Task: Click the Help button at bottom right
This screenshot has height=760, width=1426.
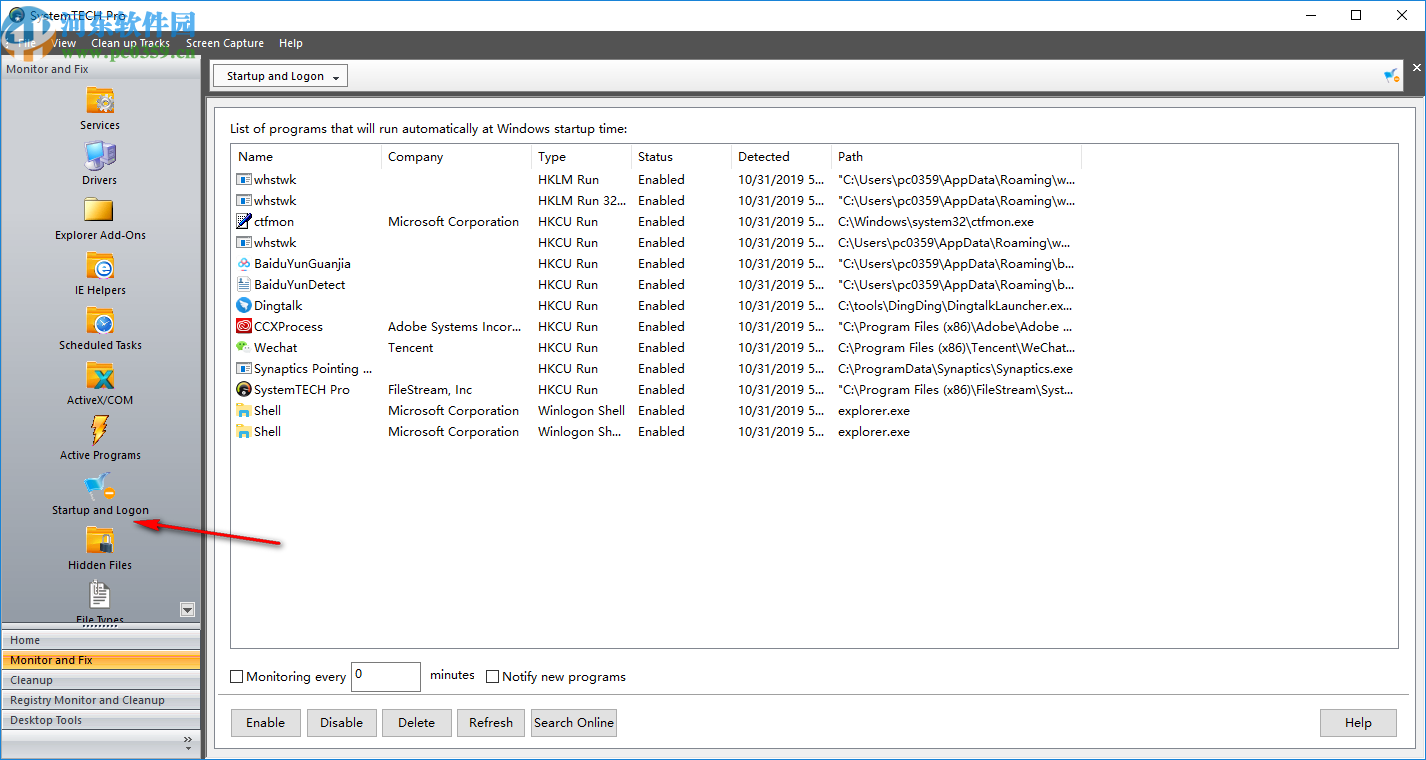Action: [x=1358, y=723]
